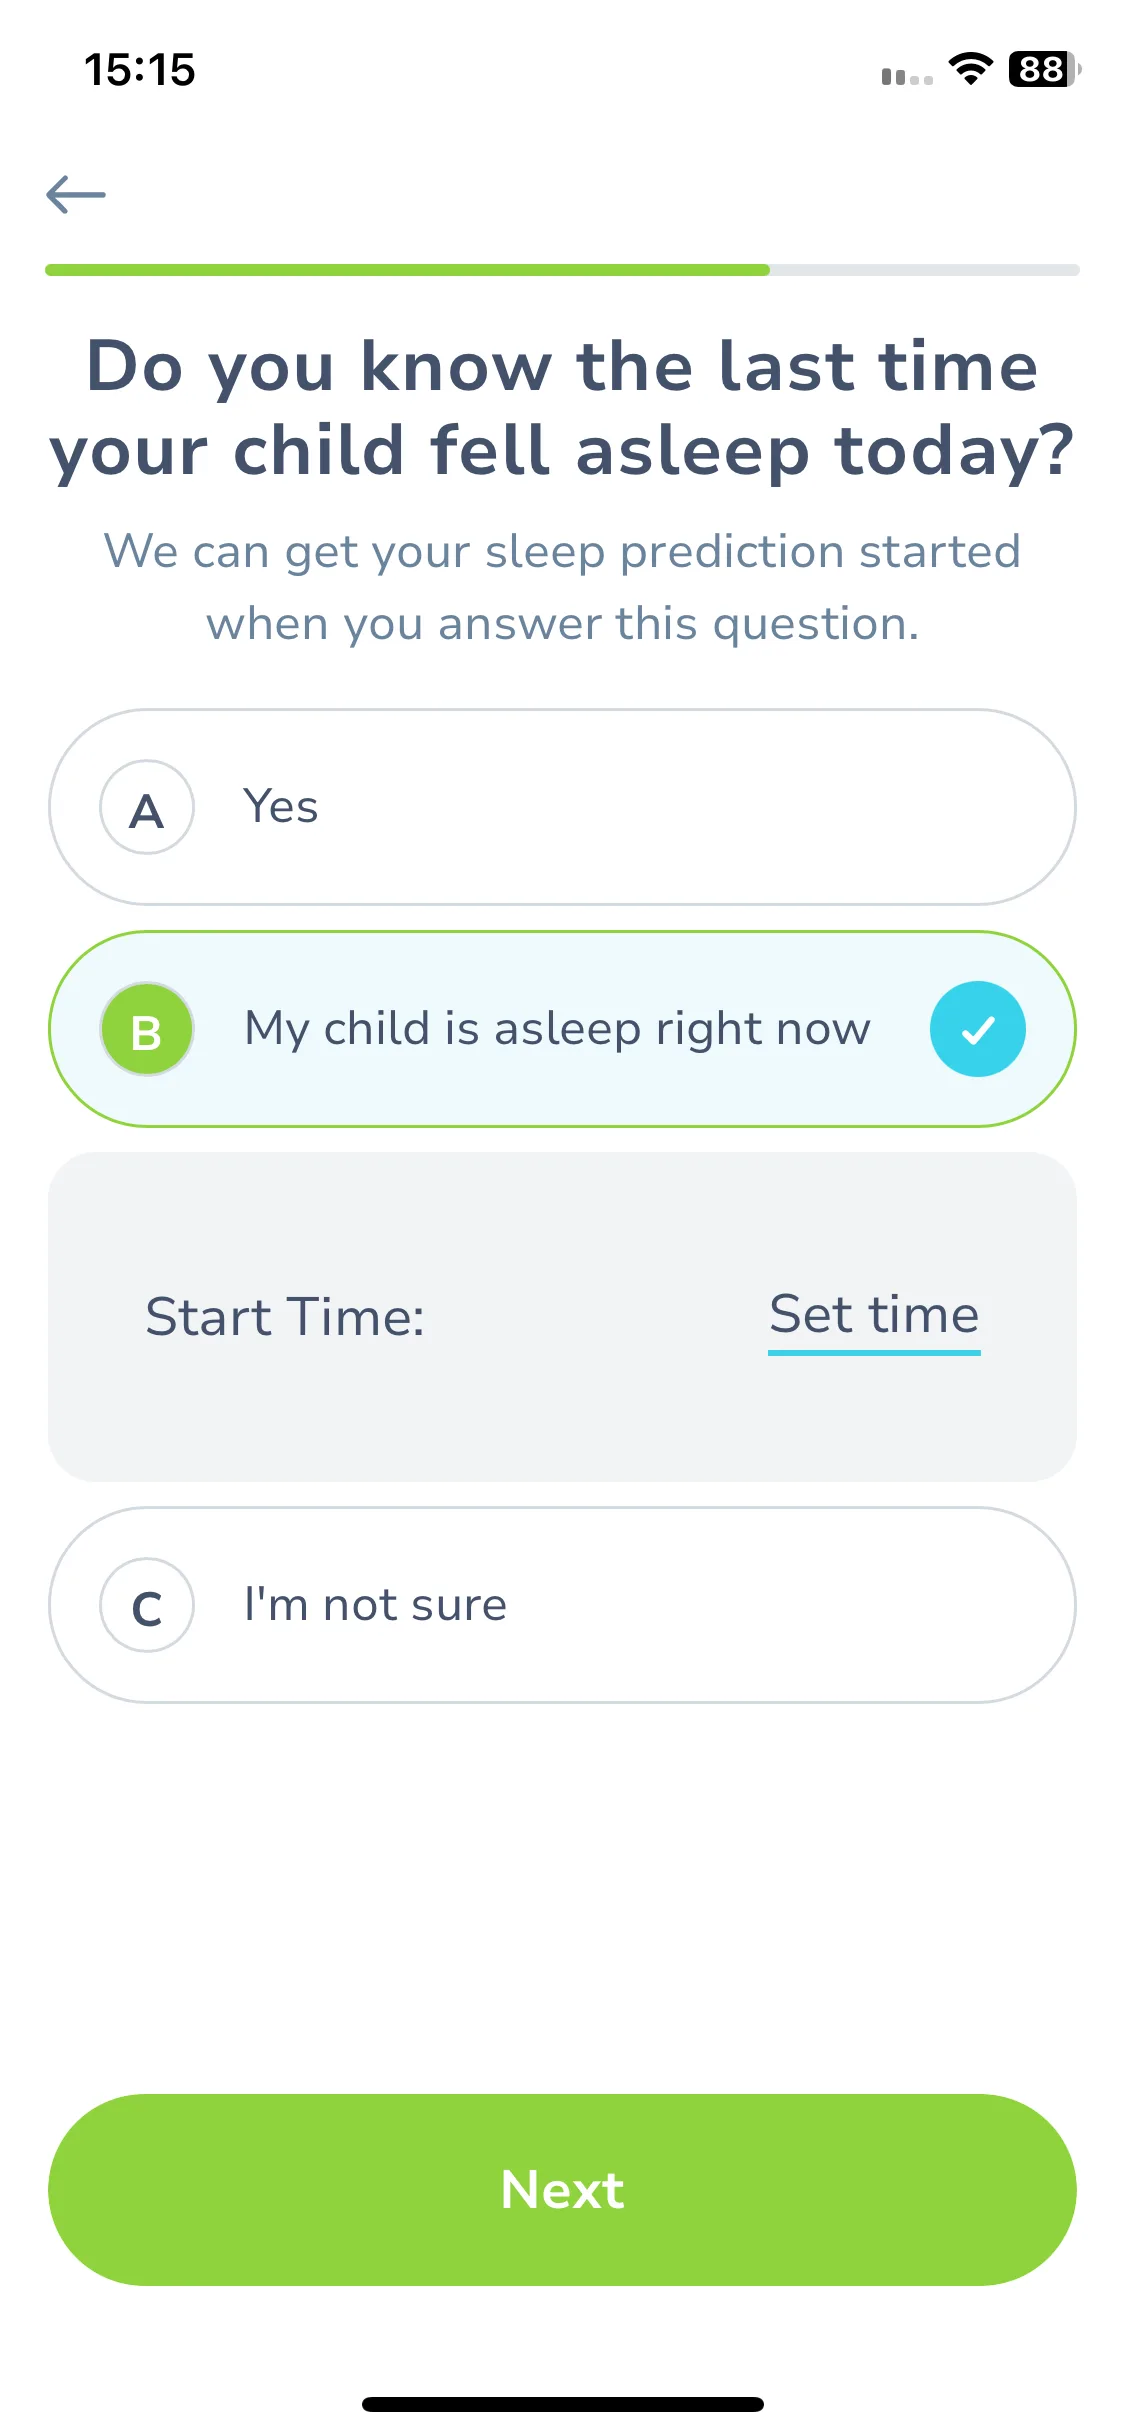This screenshot has height=2436, width=1125.
Task: Tap the question heading text
Action: tap(562, 408)
